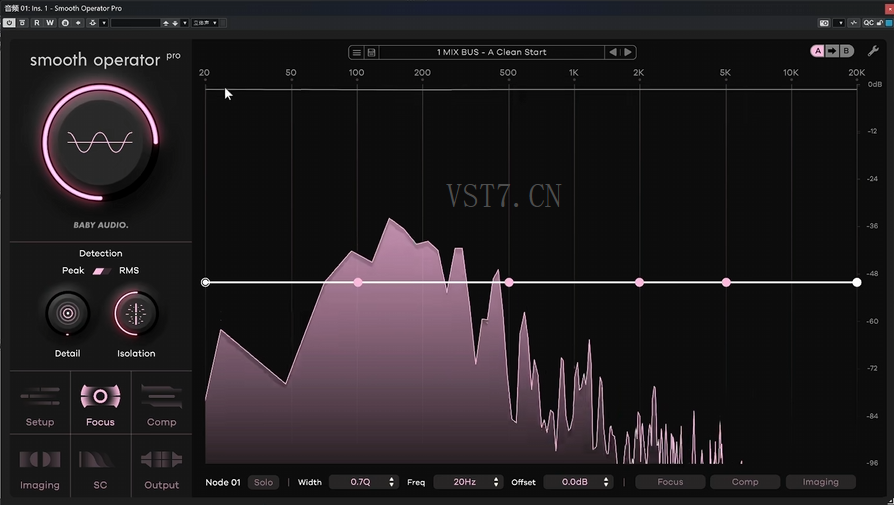Open dropdown next to camera icon

(839, 23)
